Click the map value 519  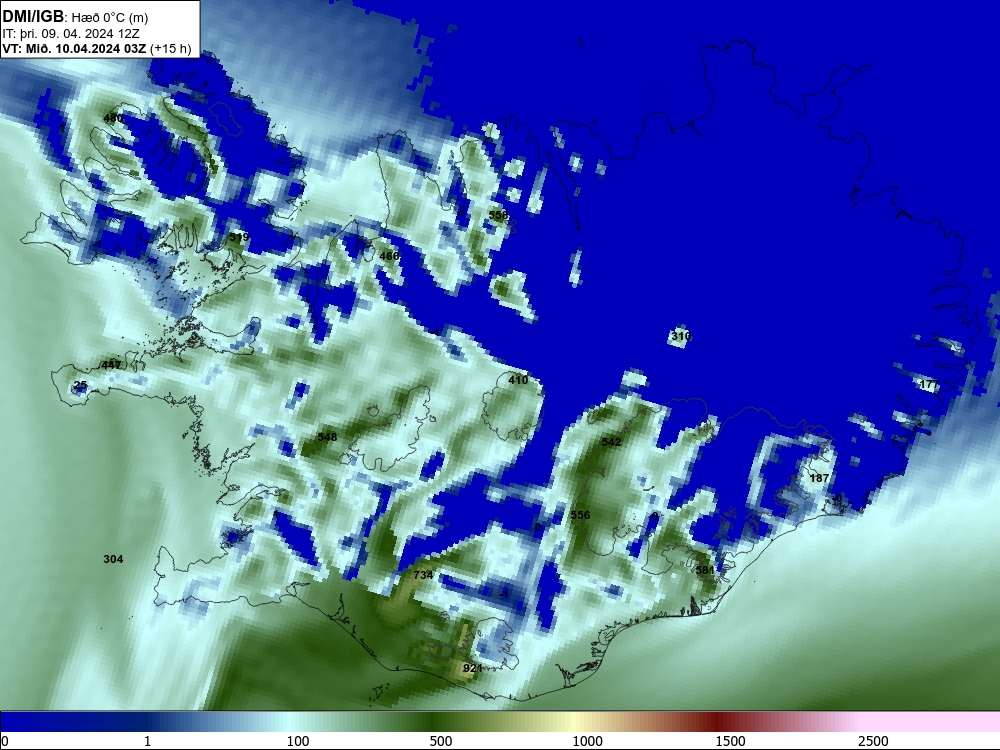coord(239,237)
